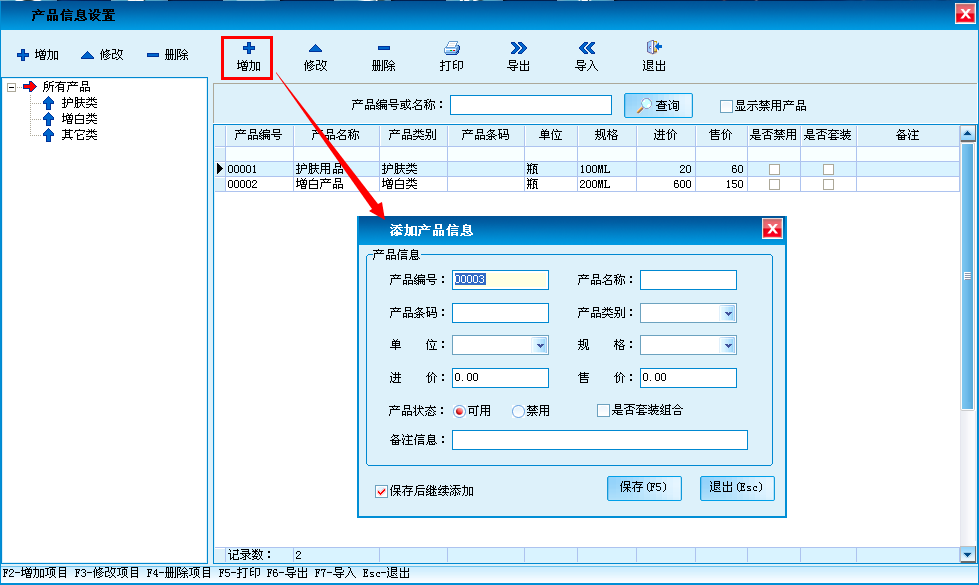
Task: Click the 退出 (Exit) toolbar icon
Action: (x=654, y=48)
